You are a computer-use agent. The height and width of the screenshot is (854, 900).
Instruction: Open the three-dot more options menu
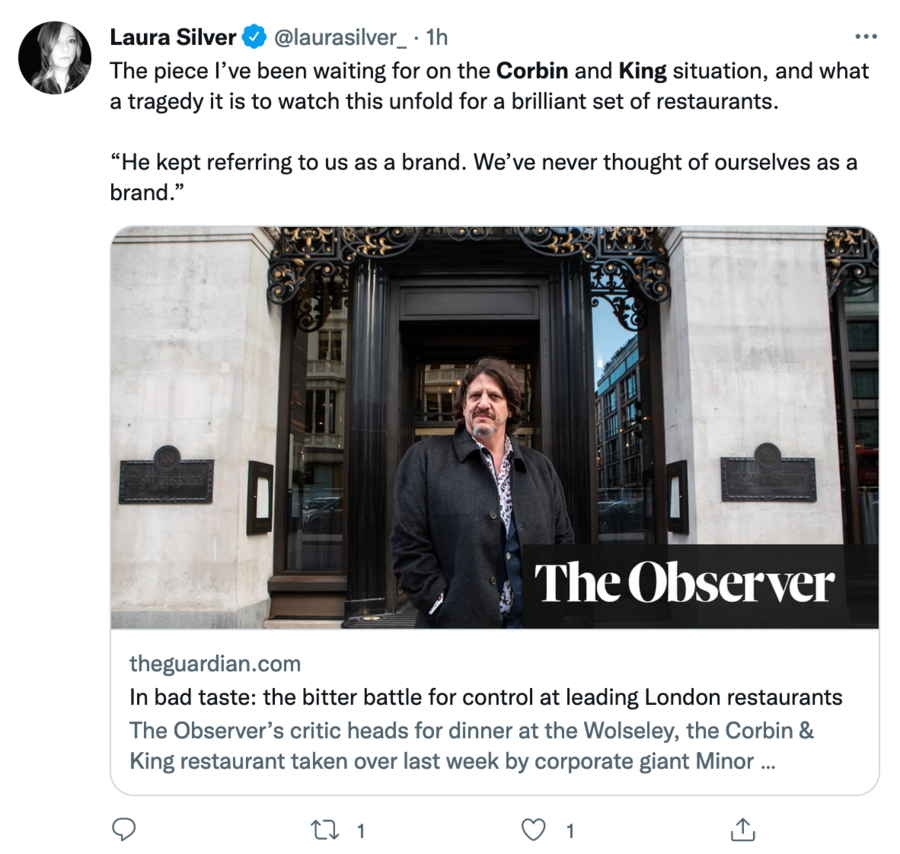[865, 37]
